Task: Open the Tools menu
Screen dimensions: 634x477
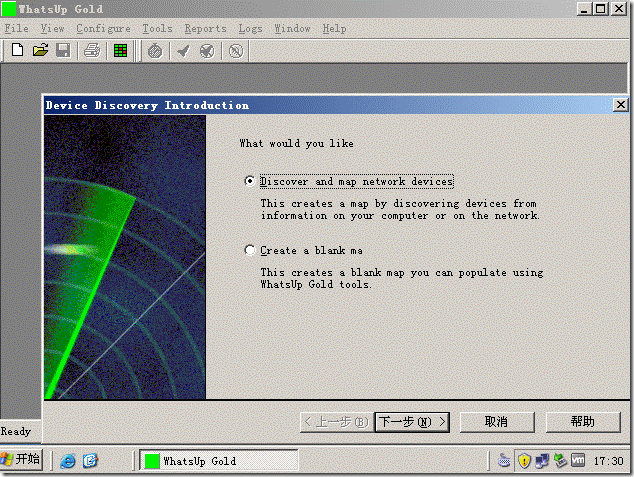Action: 157,29
